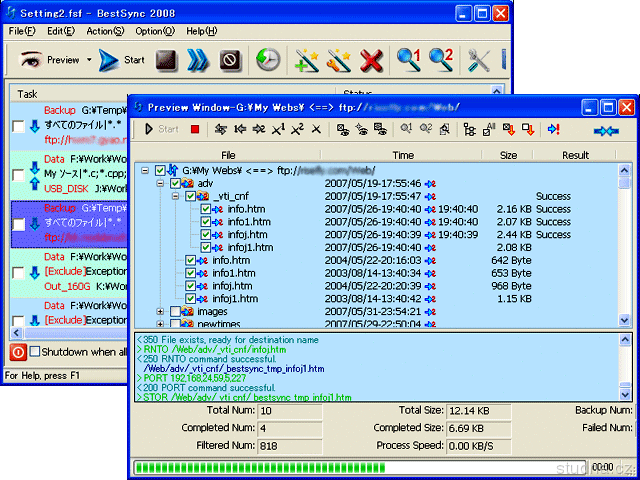Click the red X delete task icon
The height and width of the screenshot is (480, 640).
point(371,61)
